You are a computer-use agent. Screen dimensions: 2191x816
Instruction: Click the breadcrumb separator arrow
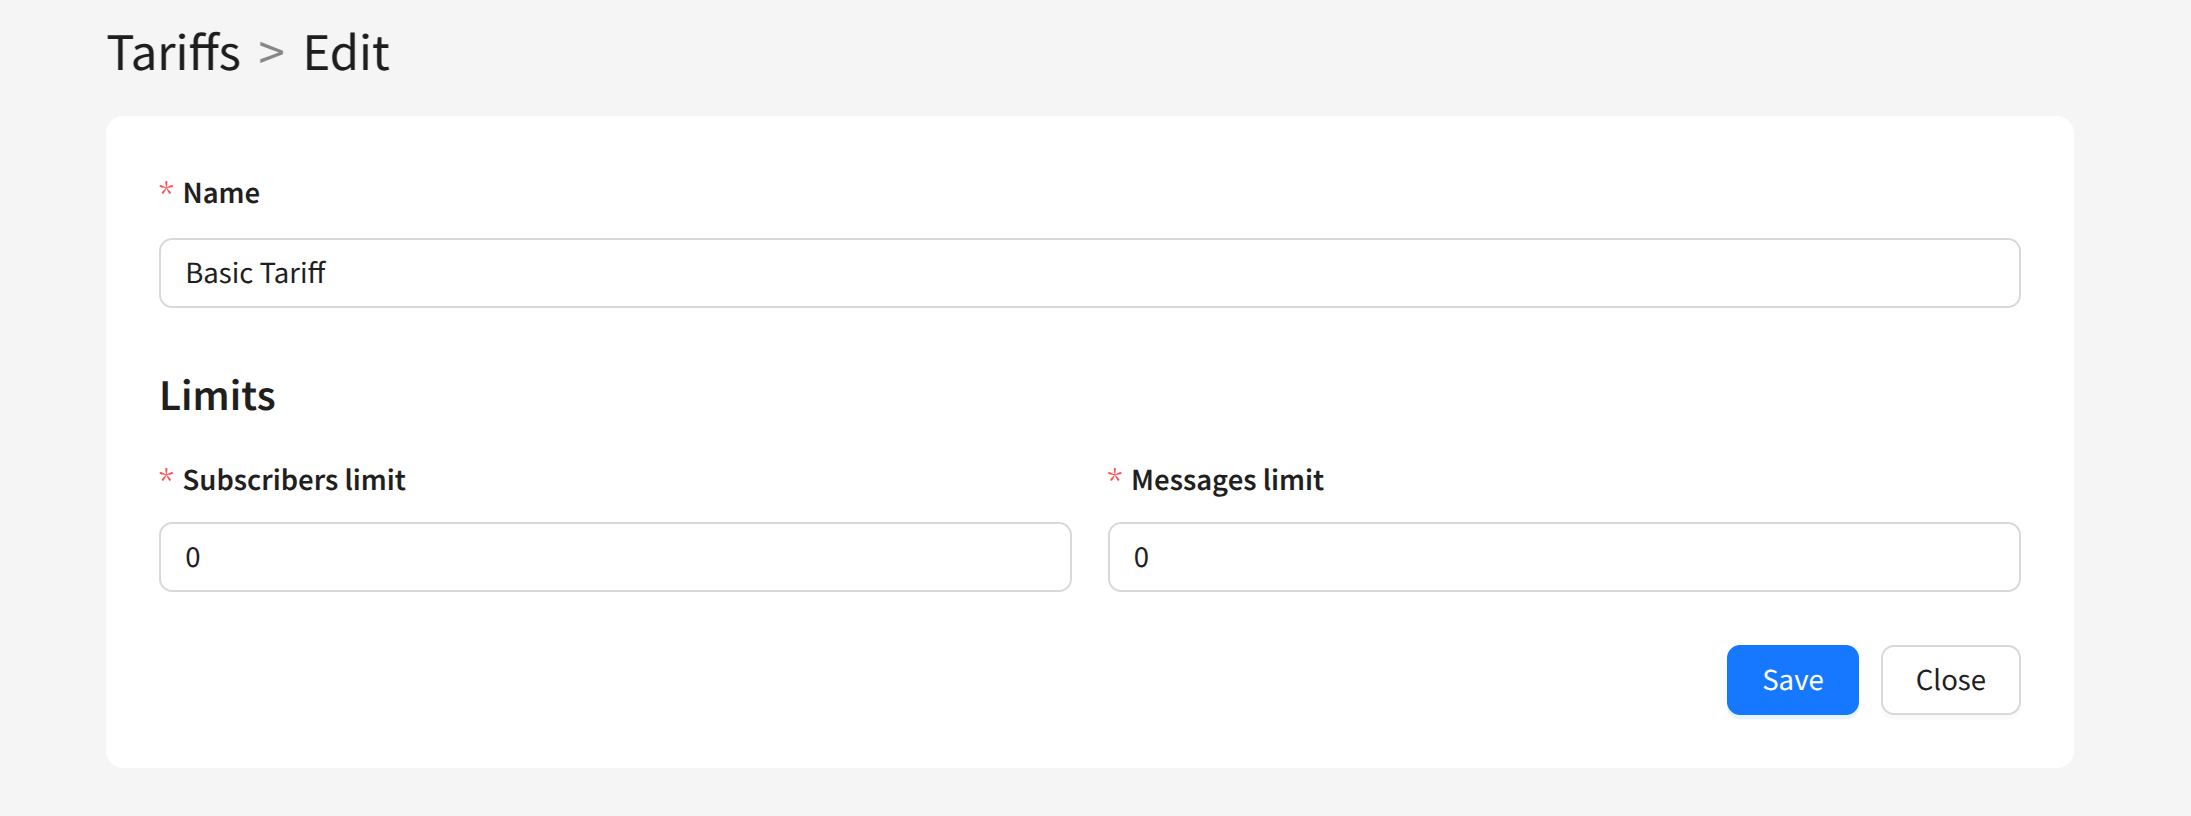pyautogui.click(x=271, y=53)
